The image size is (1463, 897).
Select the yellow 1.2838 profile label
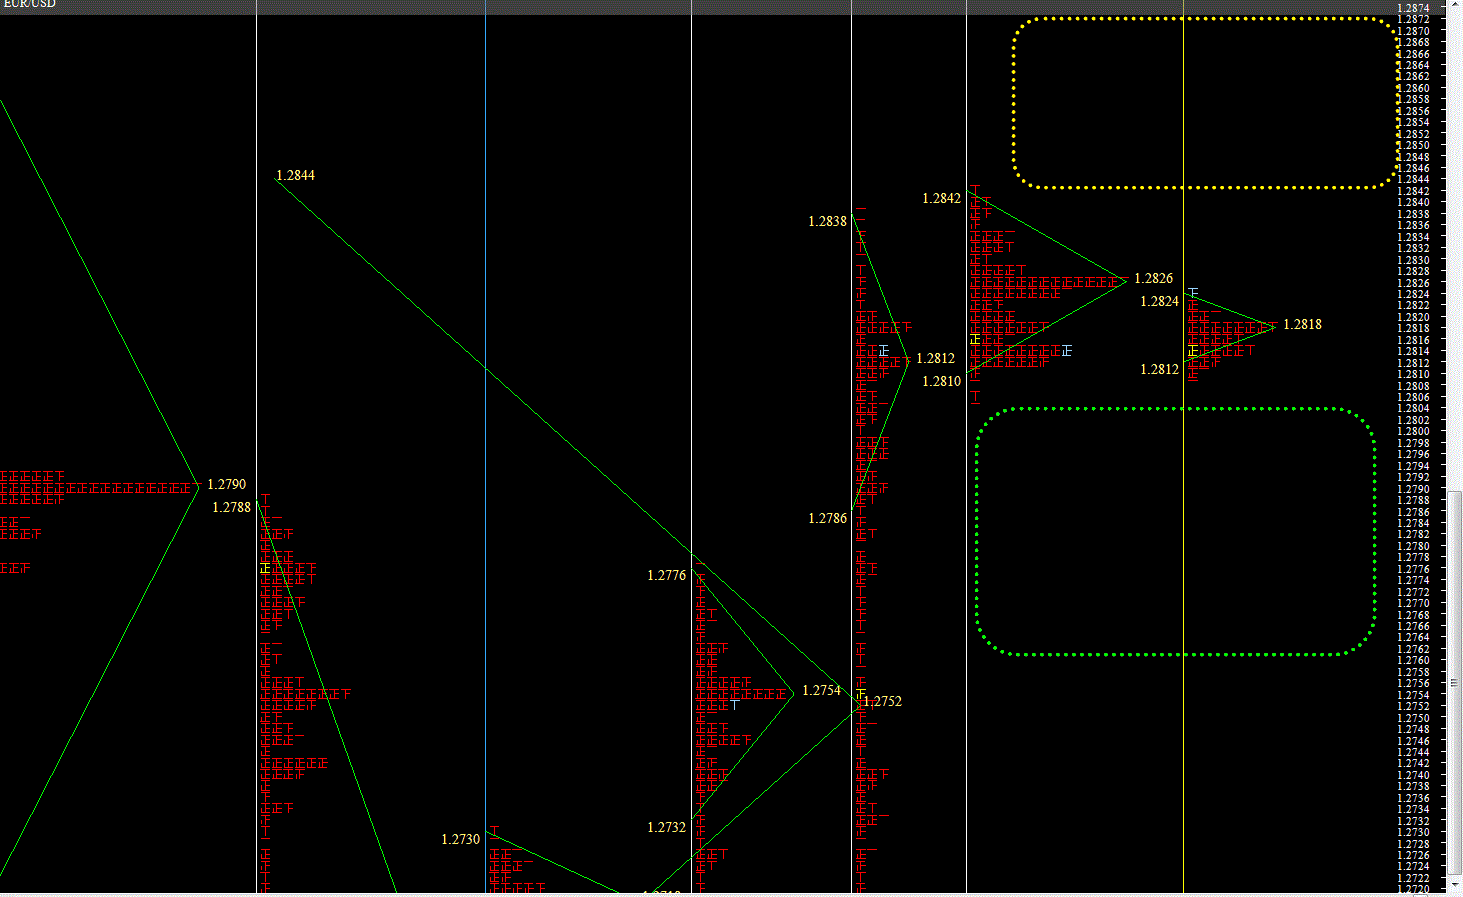click(x=828, y=221)
